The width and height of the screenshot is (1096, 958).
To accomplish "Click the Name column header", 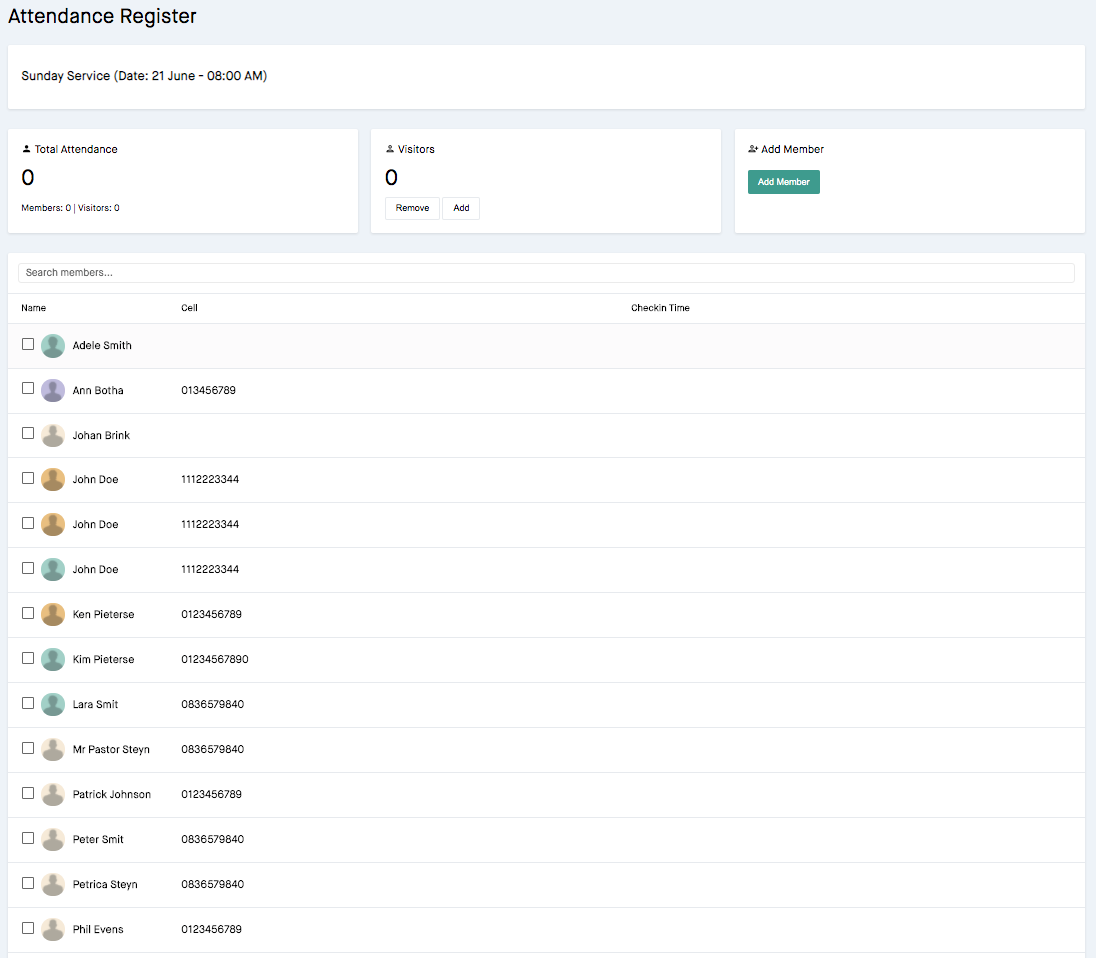I will pyautogui.click(x=33, y=307).
